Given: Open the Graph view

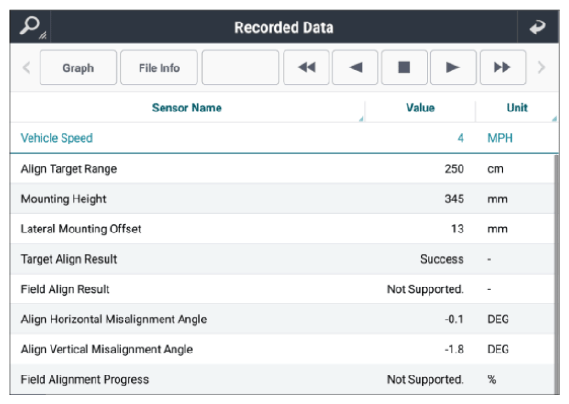Looking at the screenshot, I should [x=78, y=68].
